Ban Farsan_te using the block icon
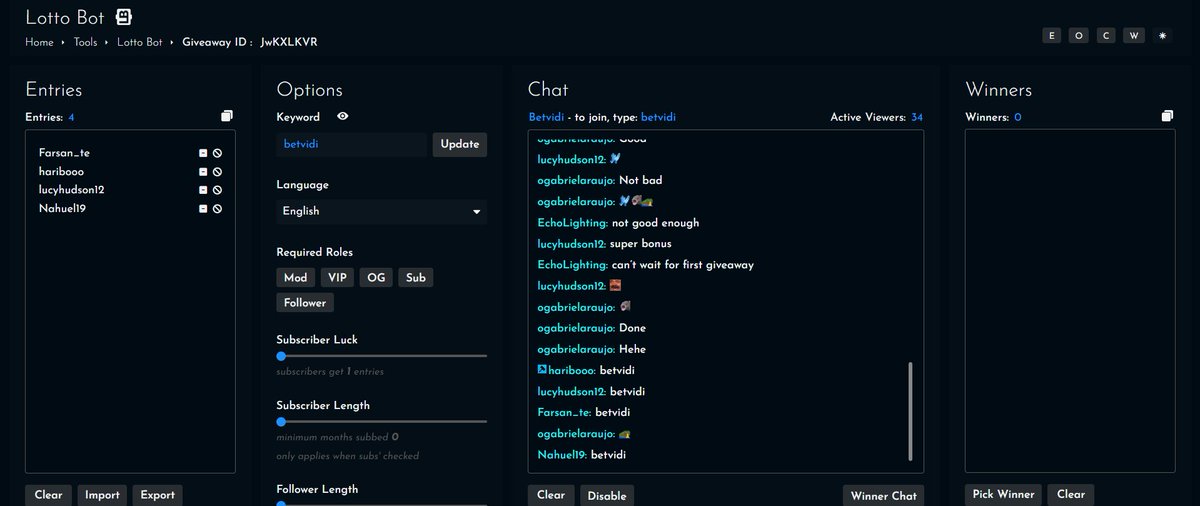This screenshot has height=506, width=1200. pos(217,153)
